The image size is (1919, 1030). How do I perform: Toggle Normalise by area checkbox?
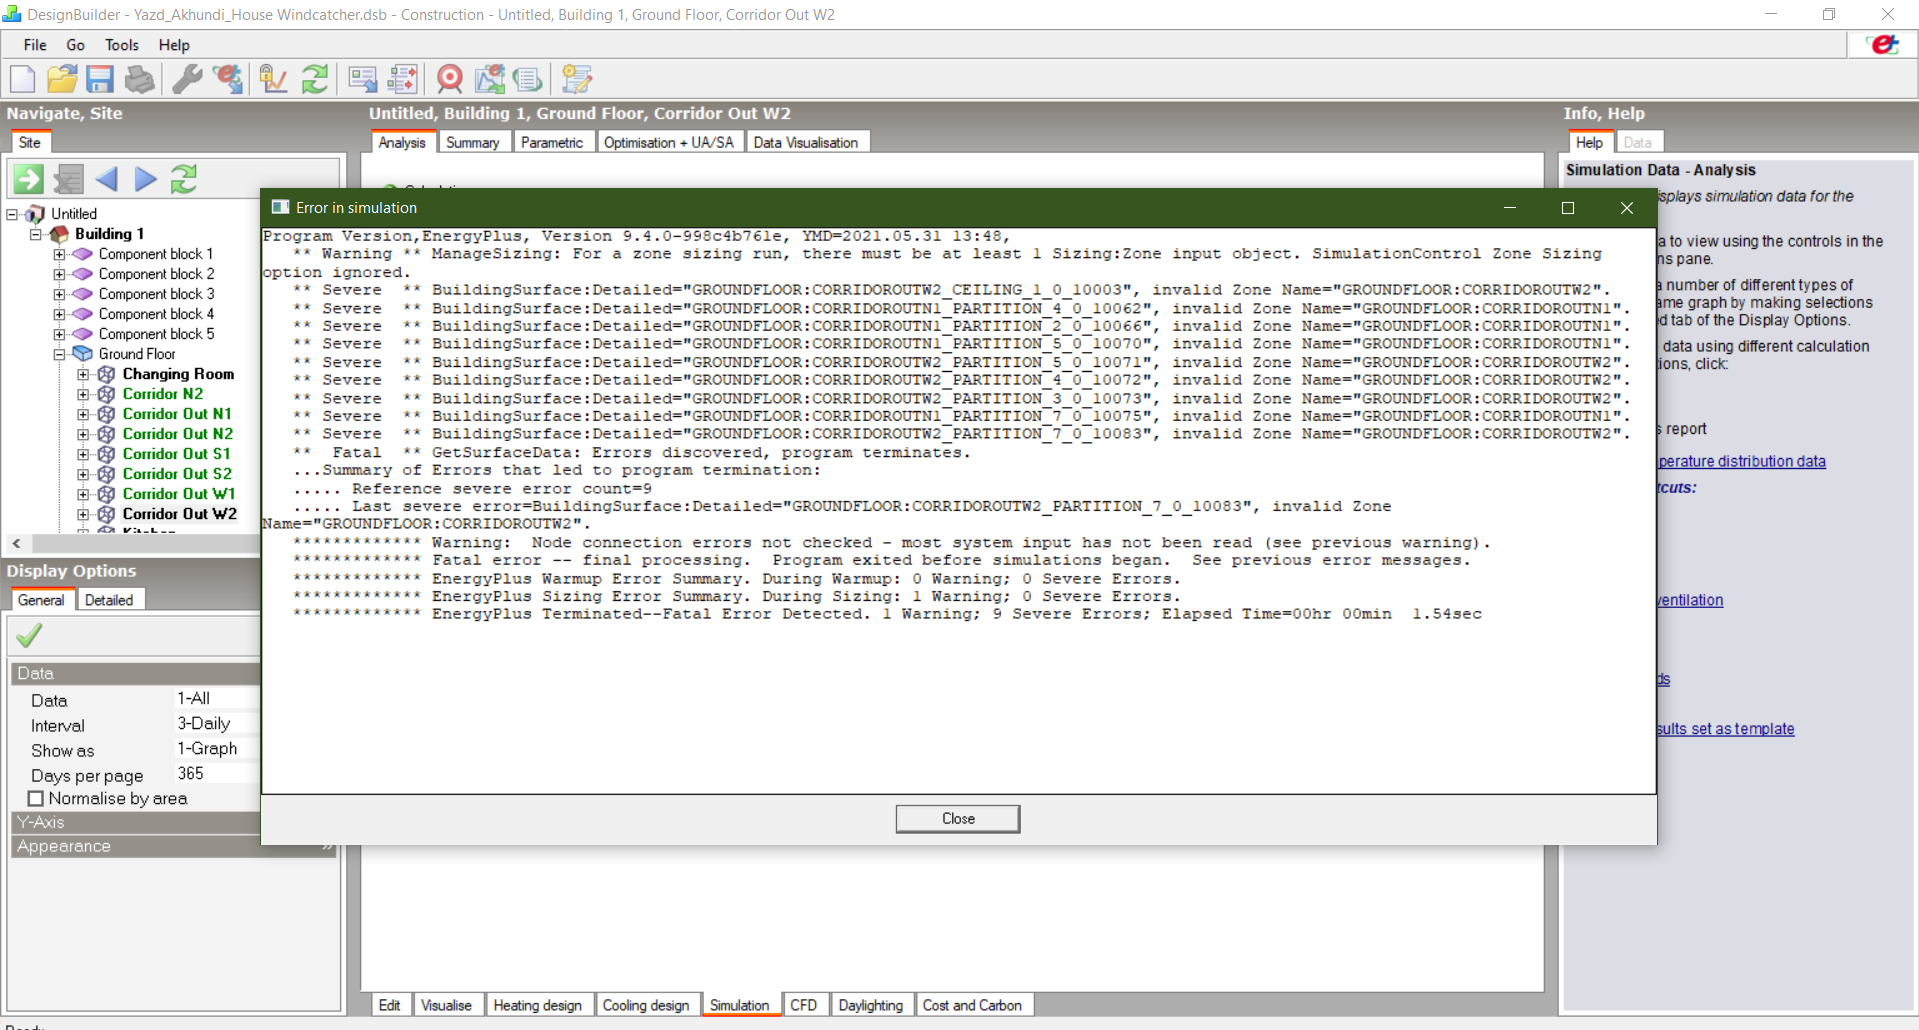pos(36,799)
